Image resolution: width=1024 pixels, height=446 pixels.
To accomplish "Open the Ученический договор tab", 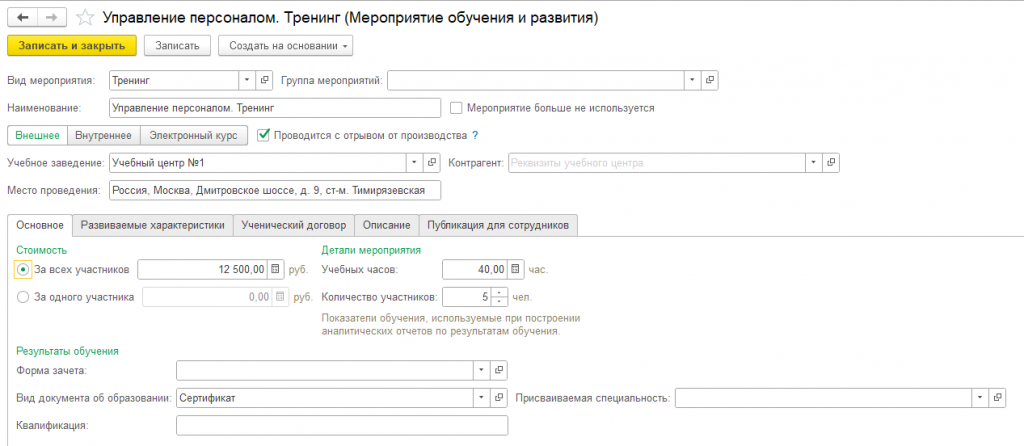I will [293, 225].
